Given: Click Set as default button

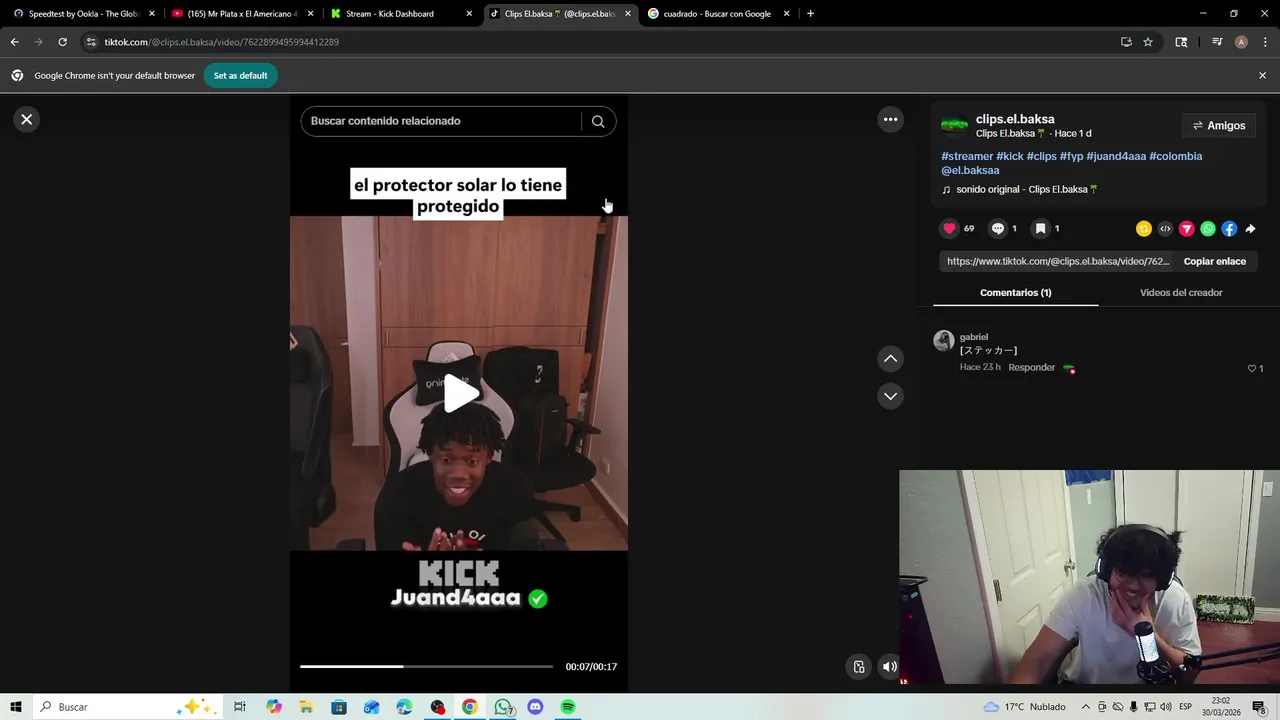Looking at the screenshot, I should pyautogui.click(x=240, y=75).
